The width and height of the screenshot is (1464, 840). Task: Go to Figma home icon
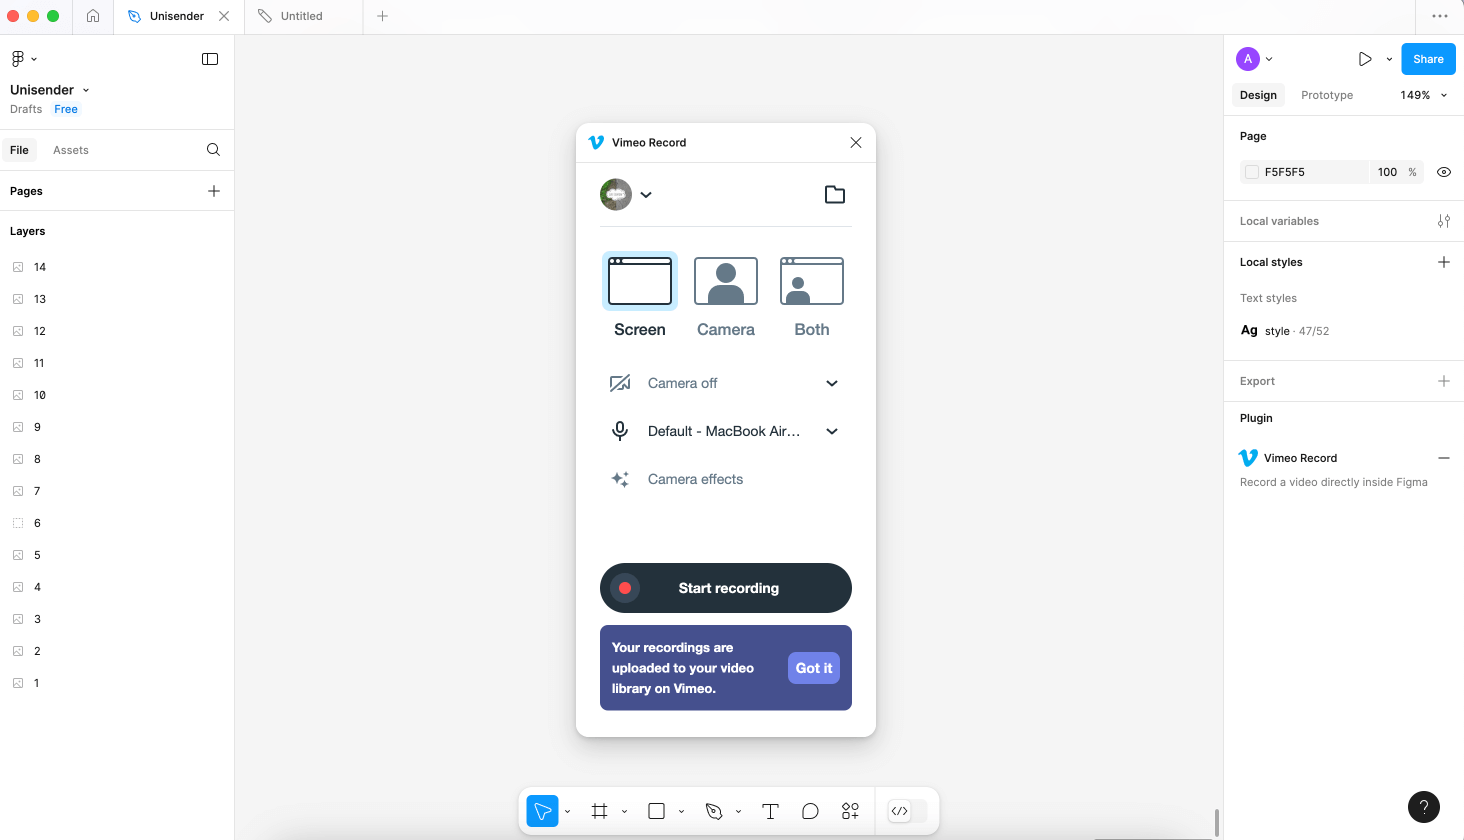click(93, 16)
